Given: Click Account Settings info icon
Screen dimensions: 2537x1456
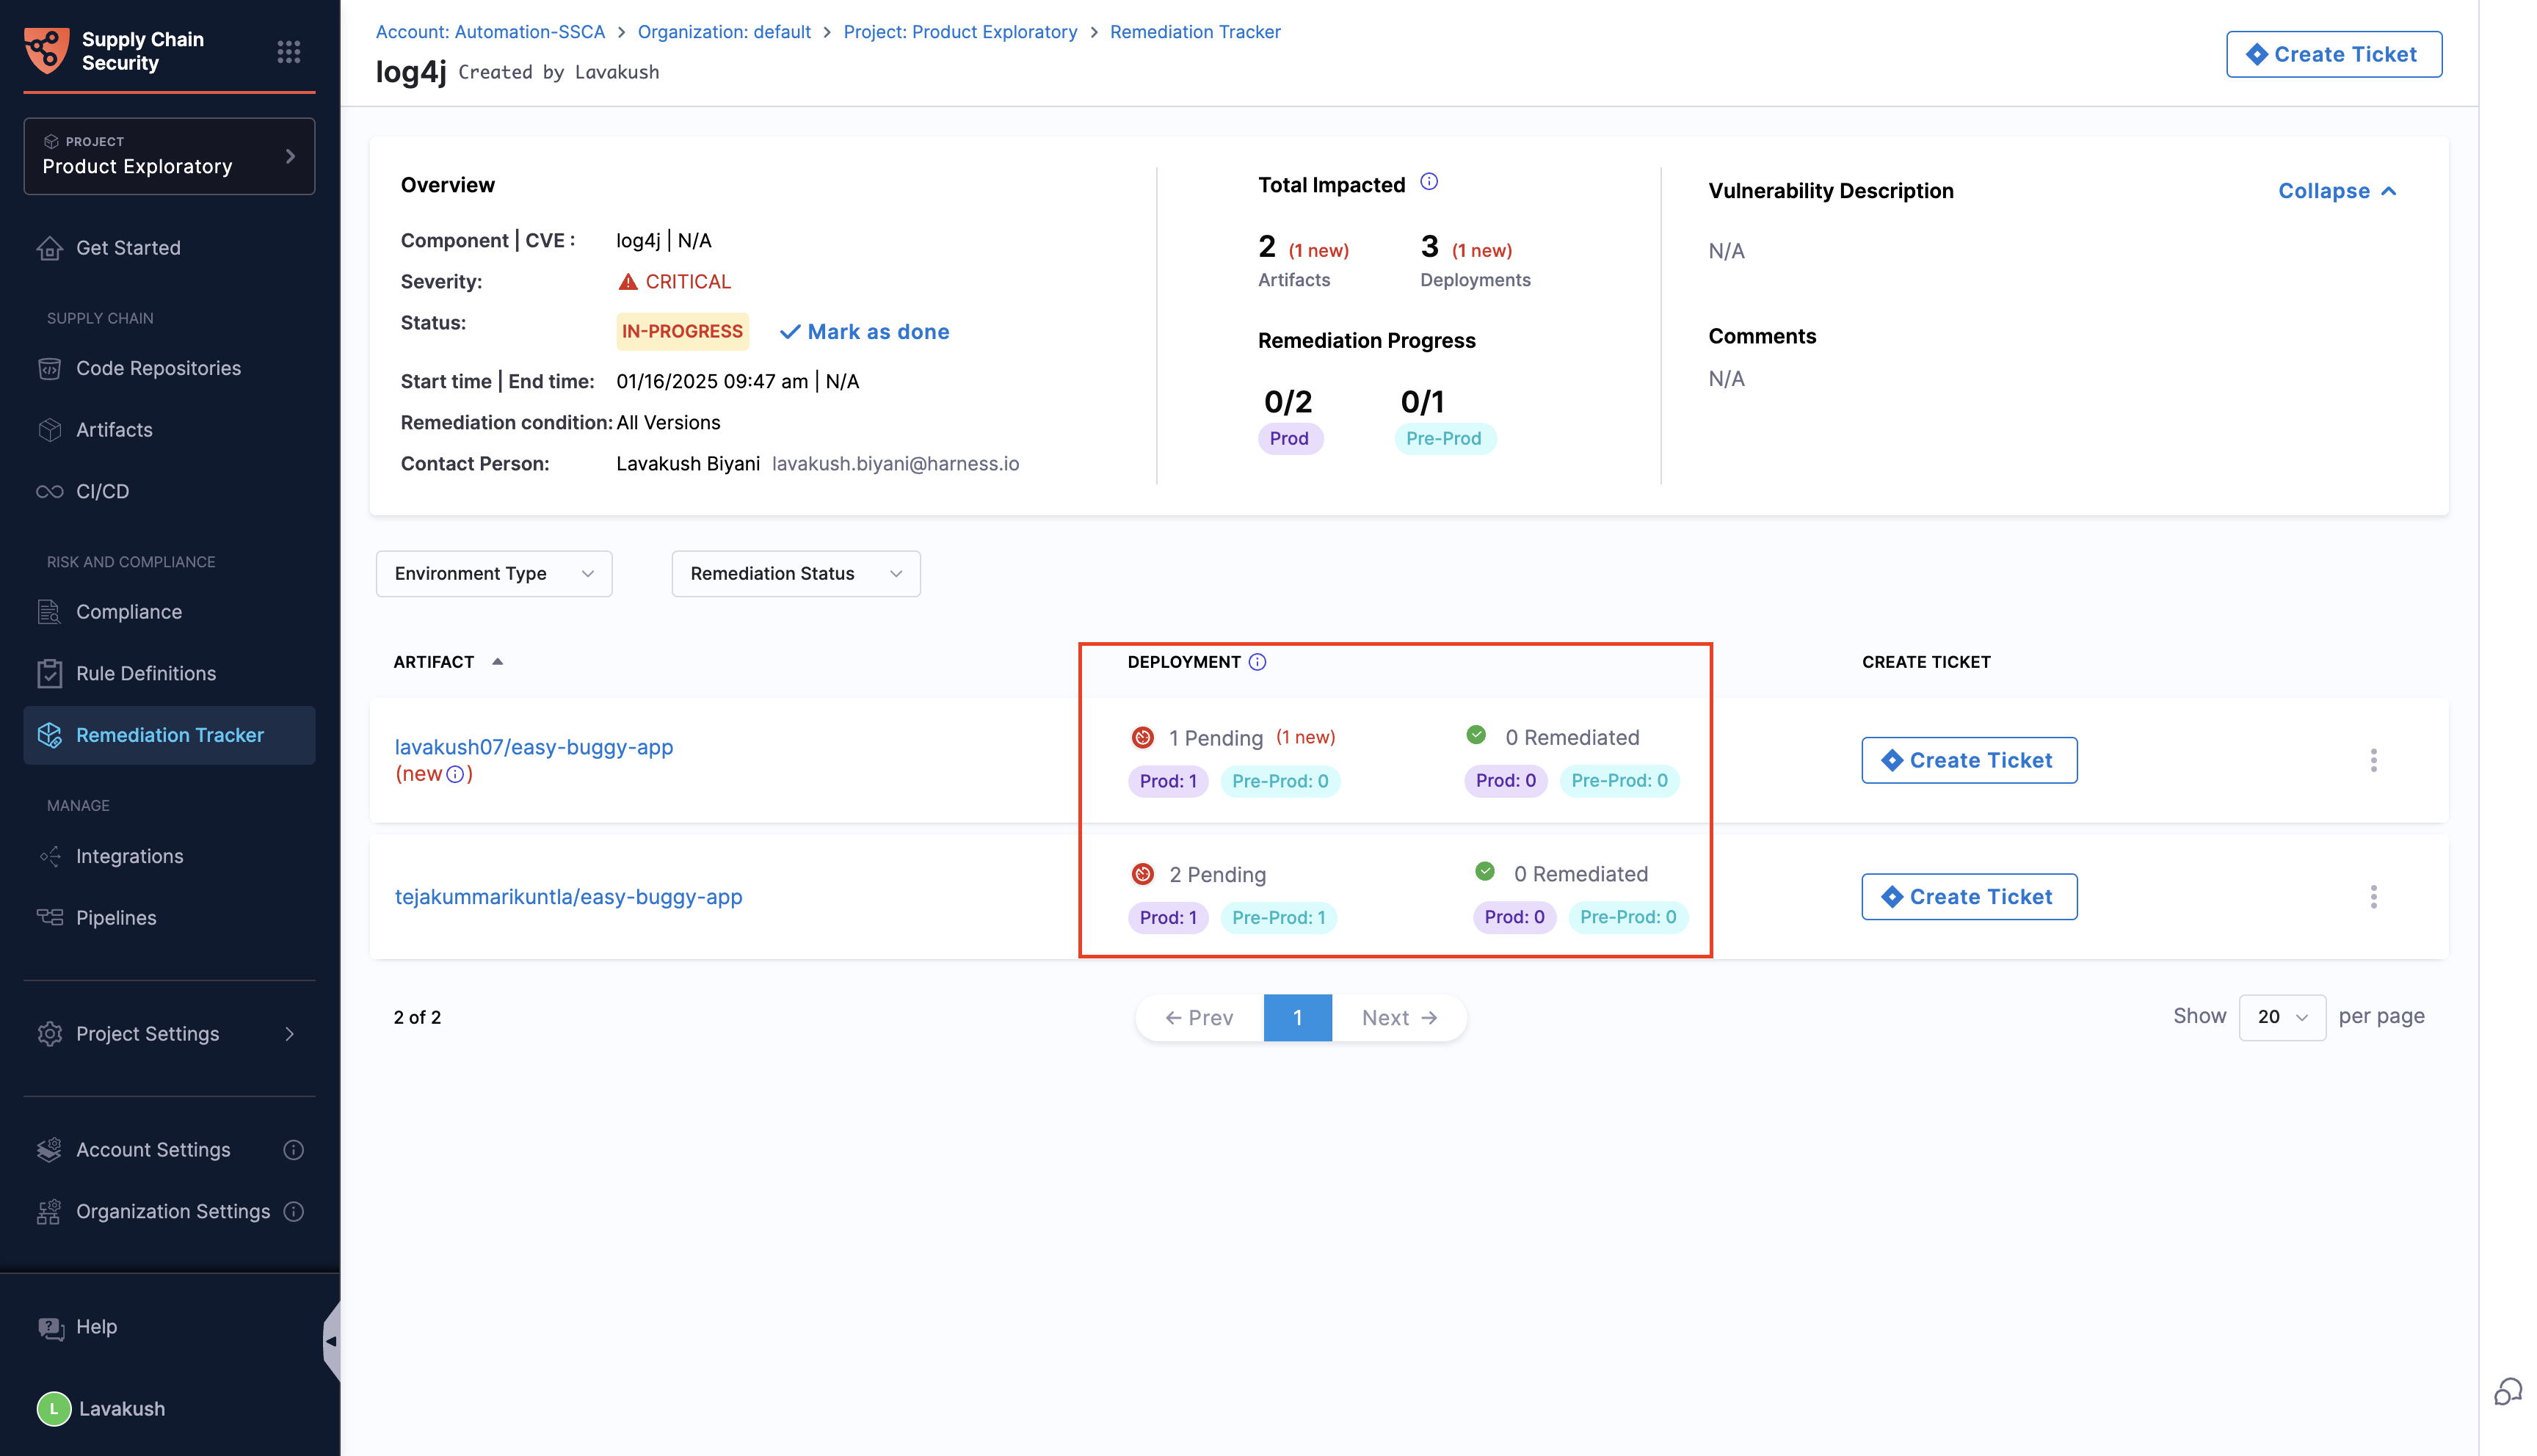Looking at the screenshot, I should click(293, 1150).
